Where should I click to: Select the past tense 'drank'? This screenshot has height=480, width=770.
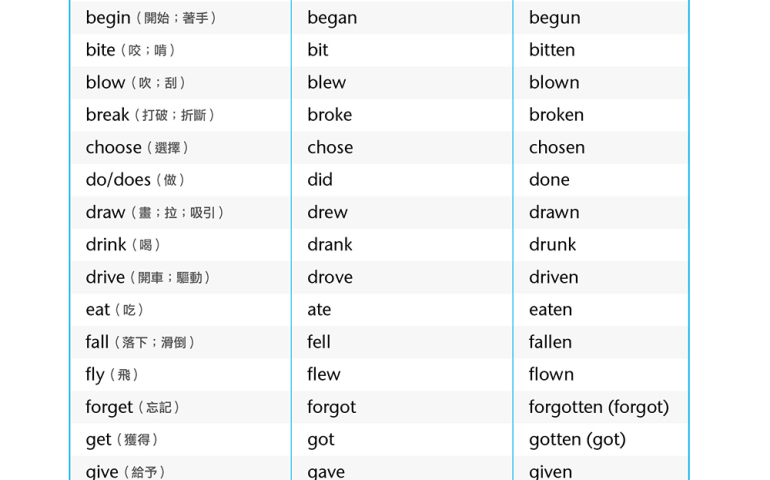click(x=329, y=245)
